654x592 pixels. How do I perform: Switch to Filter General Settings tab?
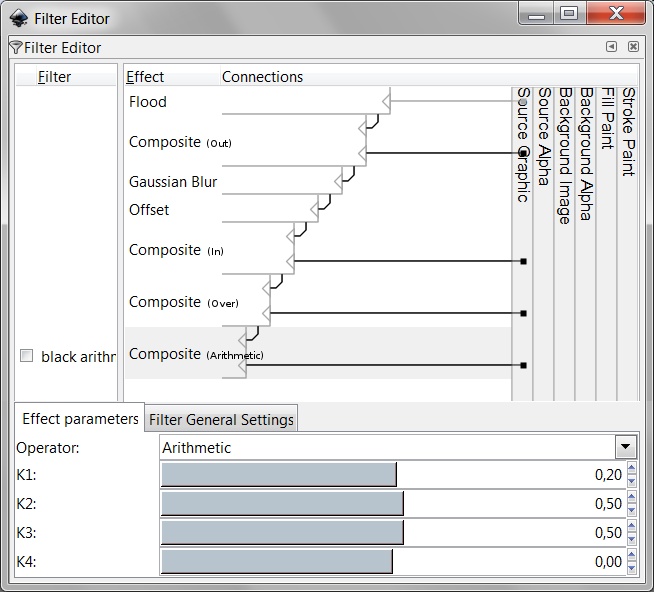tap(221, 420)
